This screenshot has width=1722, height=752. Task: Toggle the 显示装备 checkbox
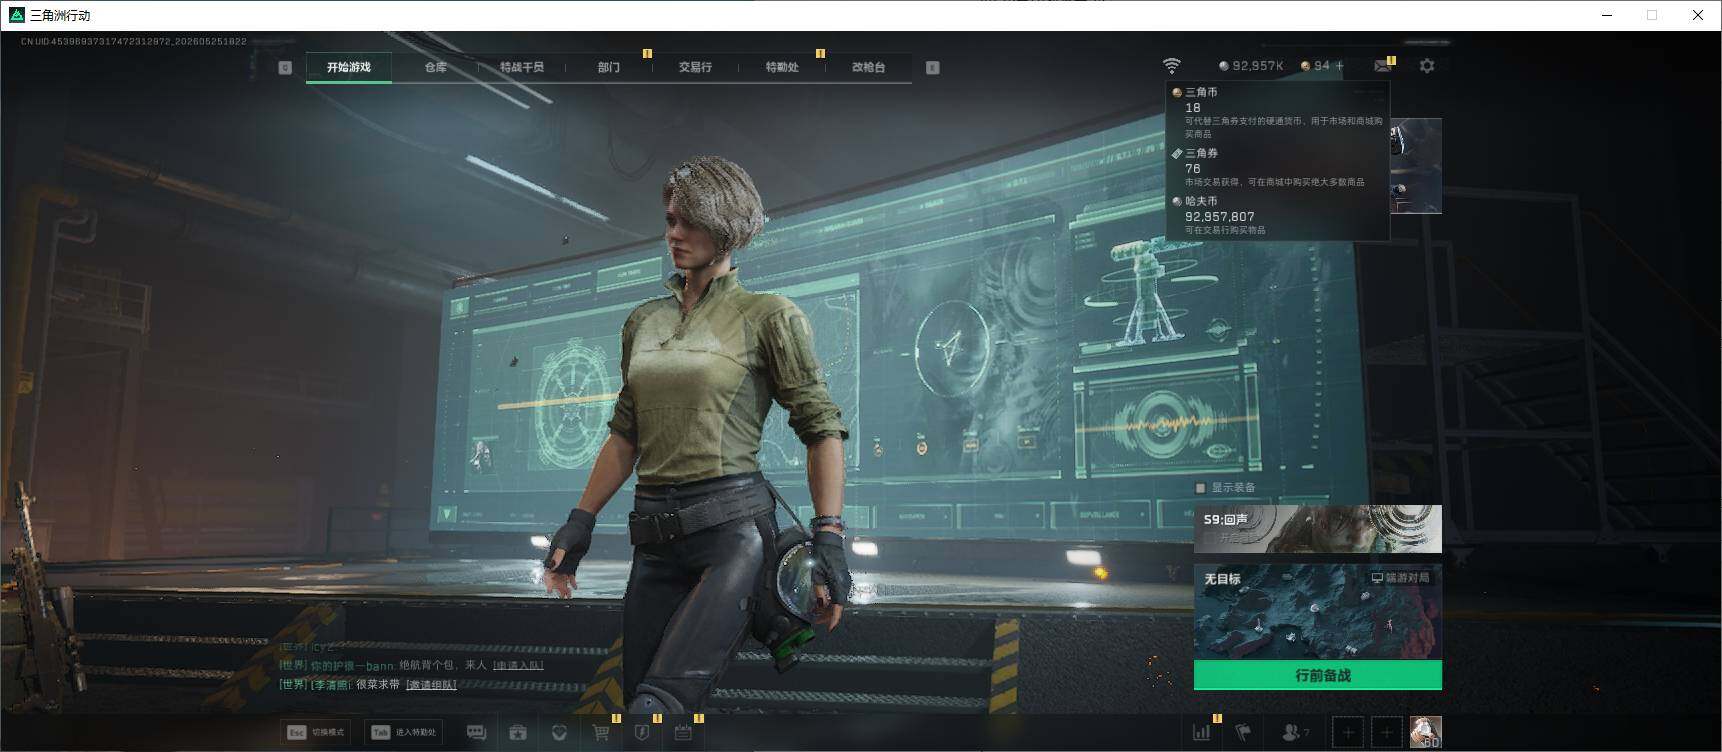[x=1201, y=488]
